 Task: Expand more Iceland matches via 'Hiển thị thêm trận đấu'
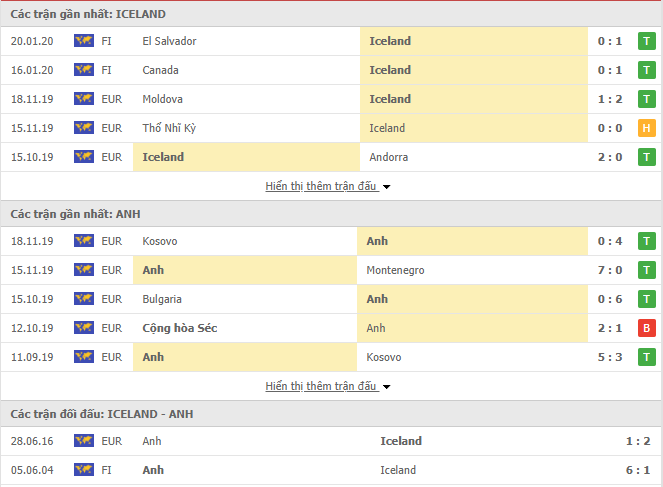321,186
